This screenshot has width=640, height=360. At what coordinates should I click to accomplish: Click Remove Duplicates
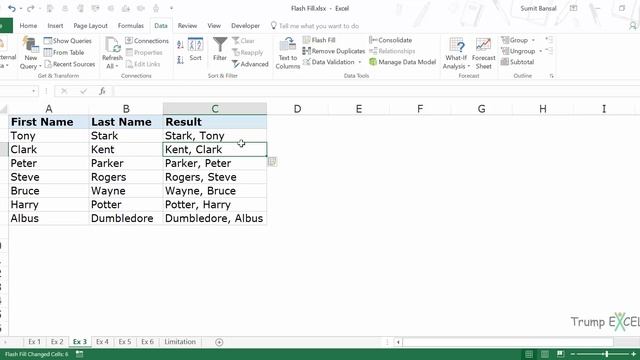(x=334, y=51)
